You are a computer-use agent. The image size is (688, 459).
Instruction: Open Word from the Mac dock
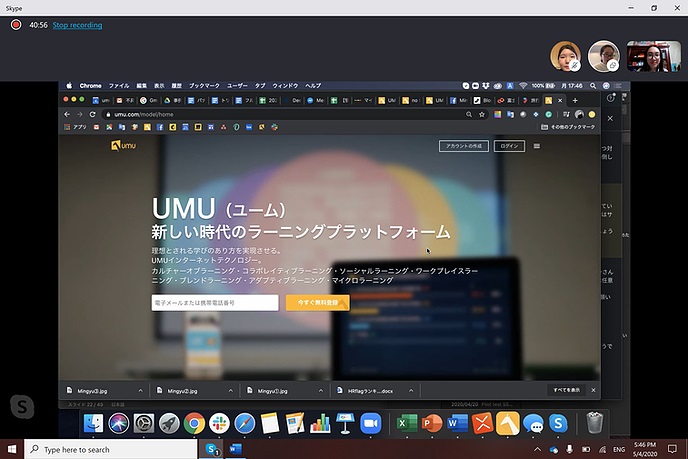(x=457, y=423)
